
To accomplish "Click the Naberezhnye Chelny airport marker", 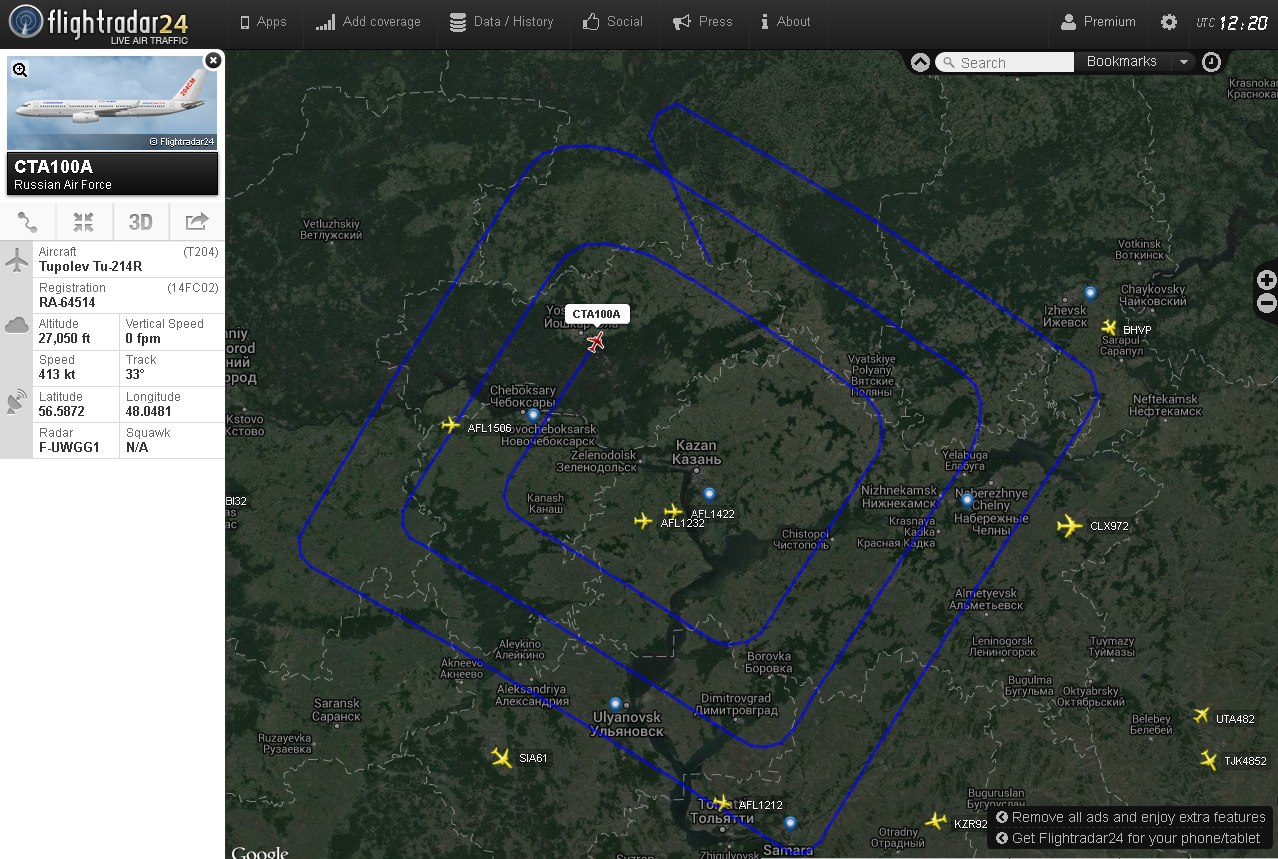I will click(x=966, y=499).
